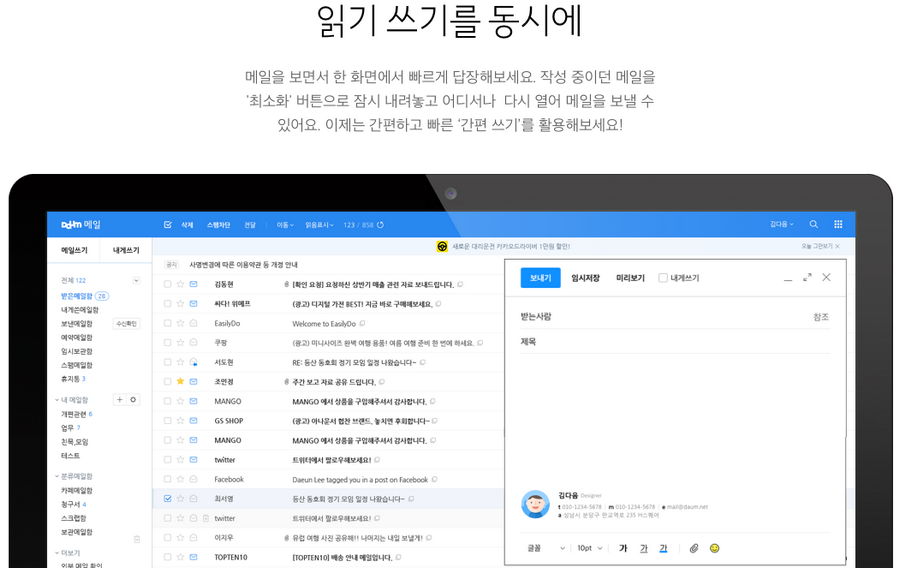Open the search magnifier icon

pos(813,224)
